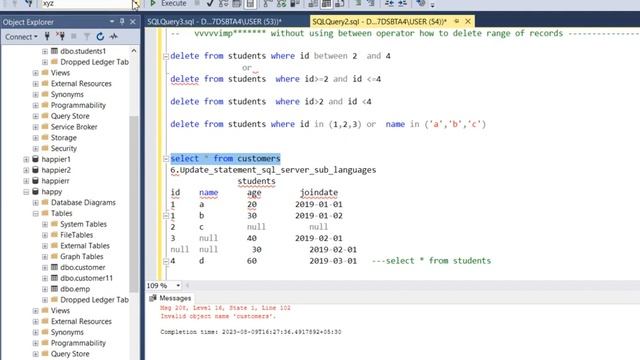
Task: Toggle Results to Grid output mode
Action: [x=326, y=3]
